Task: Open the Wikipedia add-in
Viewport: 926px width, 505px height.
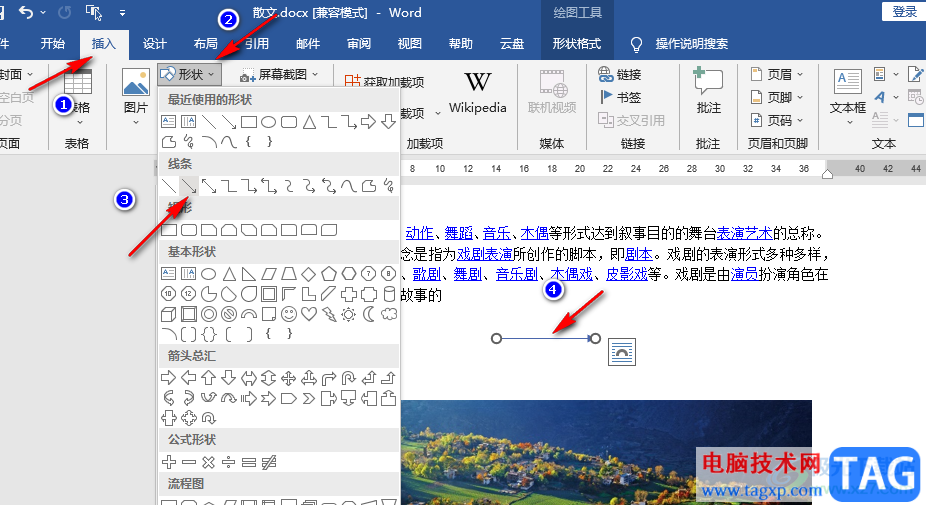Action: [477, 92]
